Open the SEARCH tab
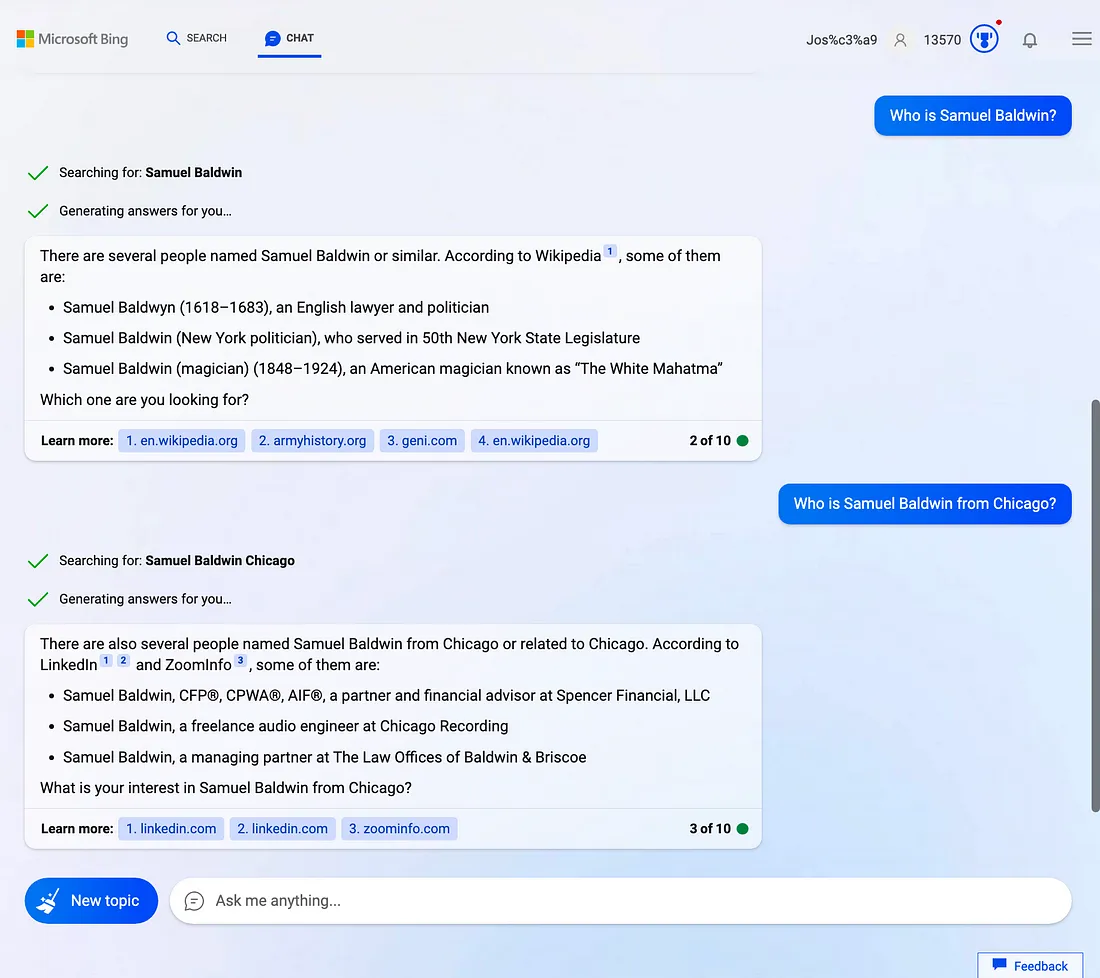The width and height of the screenshot is (1100, 978). click(x=196, y=38)
